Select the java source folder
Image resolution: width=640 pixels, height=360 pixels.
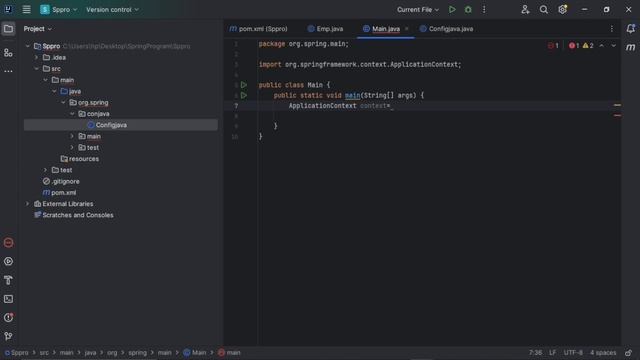pos(71,91)
